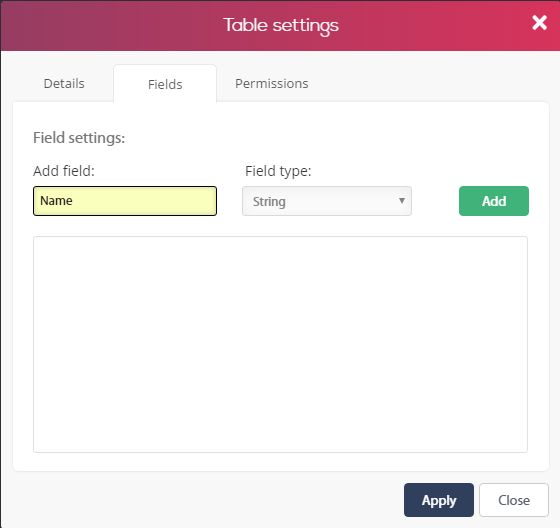Click the white X icon in header
Viewport: 560px width, 528px height.
point(539,23)
